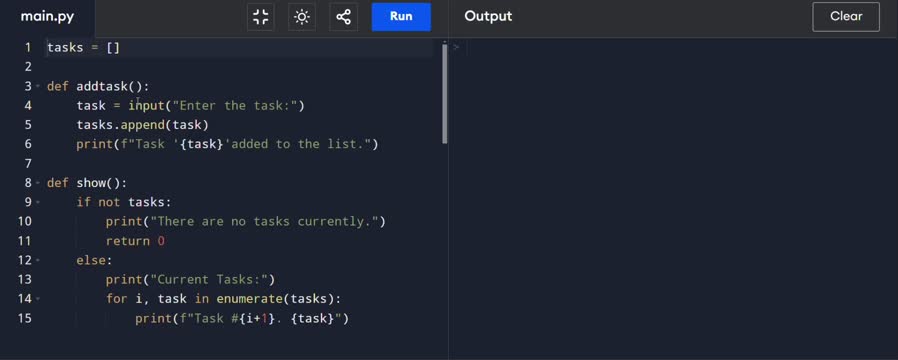This screenshot has width=898, height=360.
Task: Clear the output panel
Action: pyautogui.click(x=846, y=17)
